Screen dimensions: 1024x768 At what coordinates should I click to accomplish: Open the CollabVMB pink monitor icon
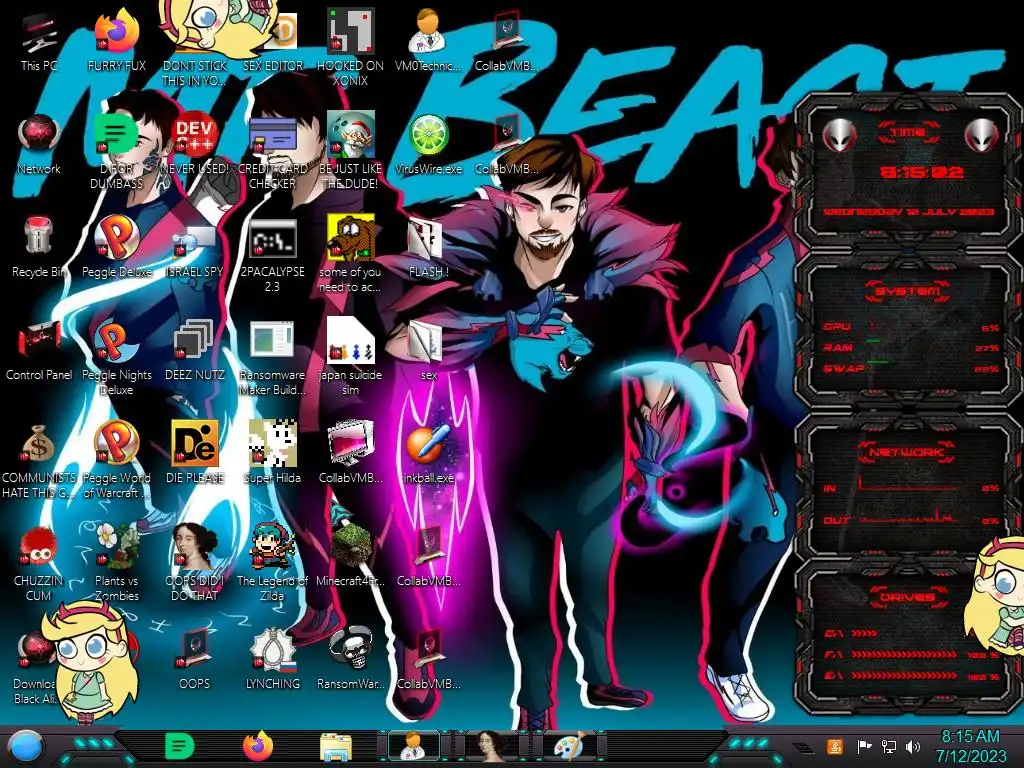[x=351, y=453]
